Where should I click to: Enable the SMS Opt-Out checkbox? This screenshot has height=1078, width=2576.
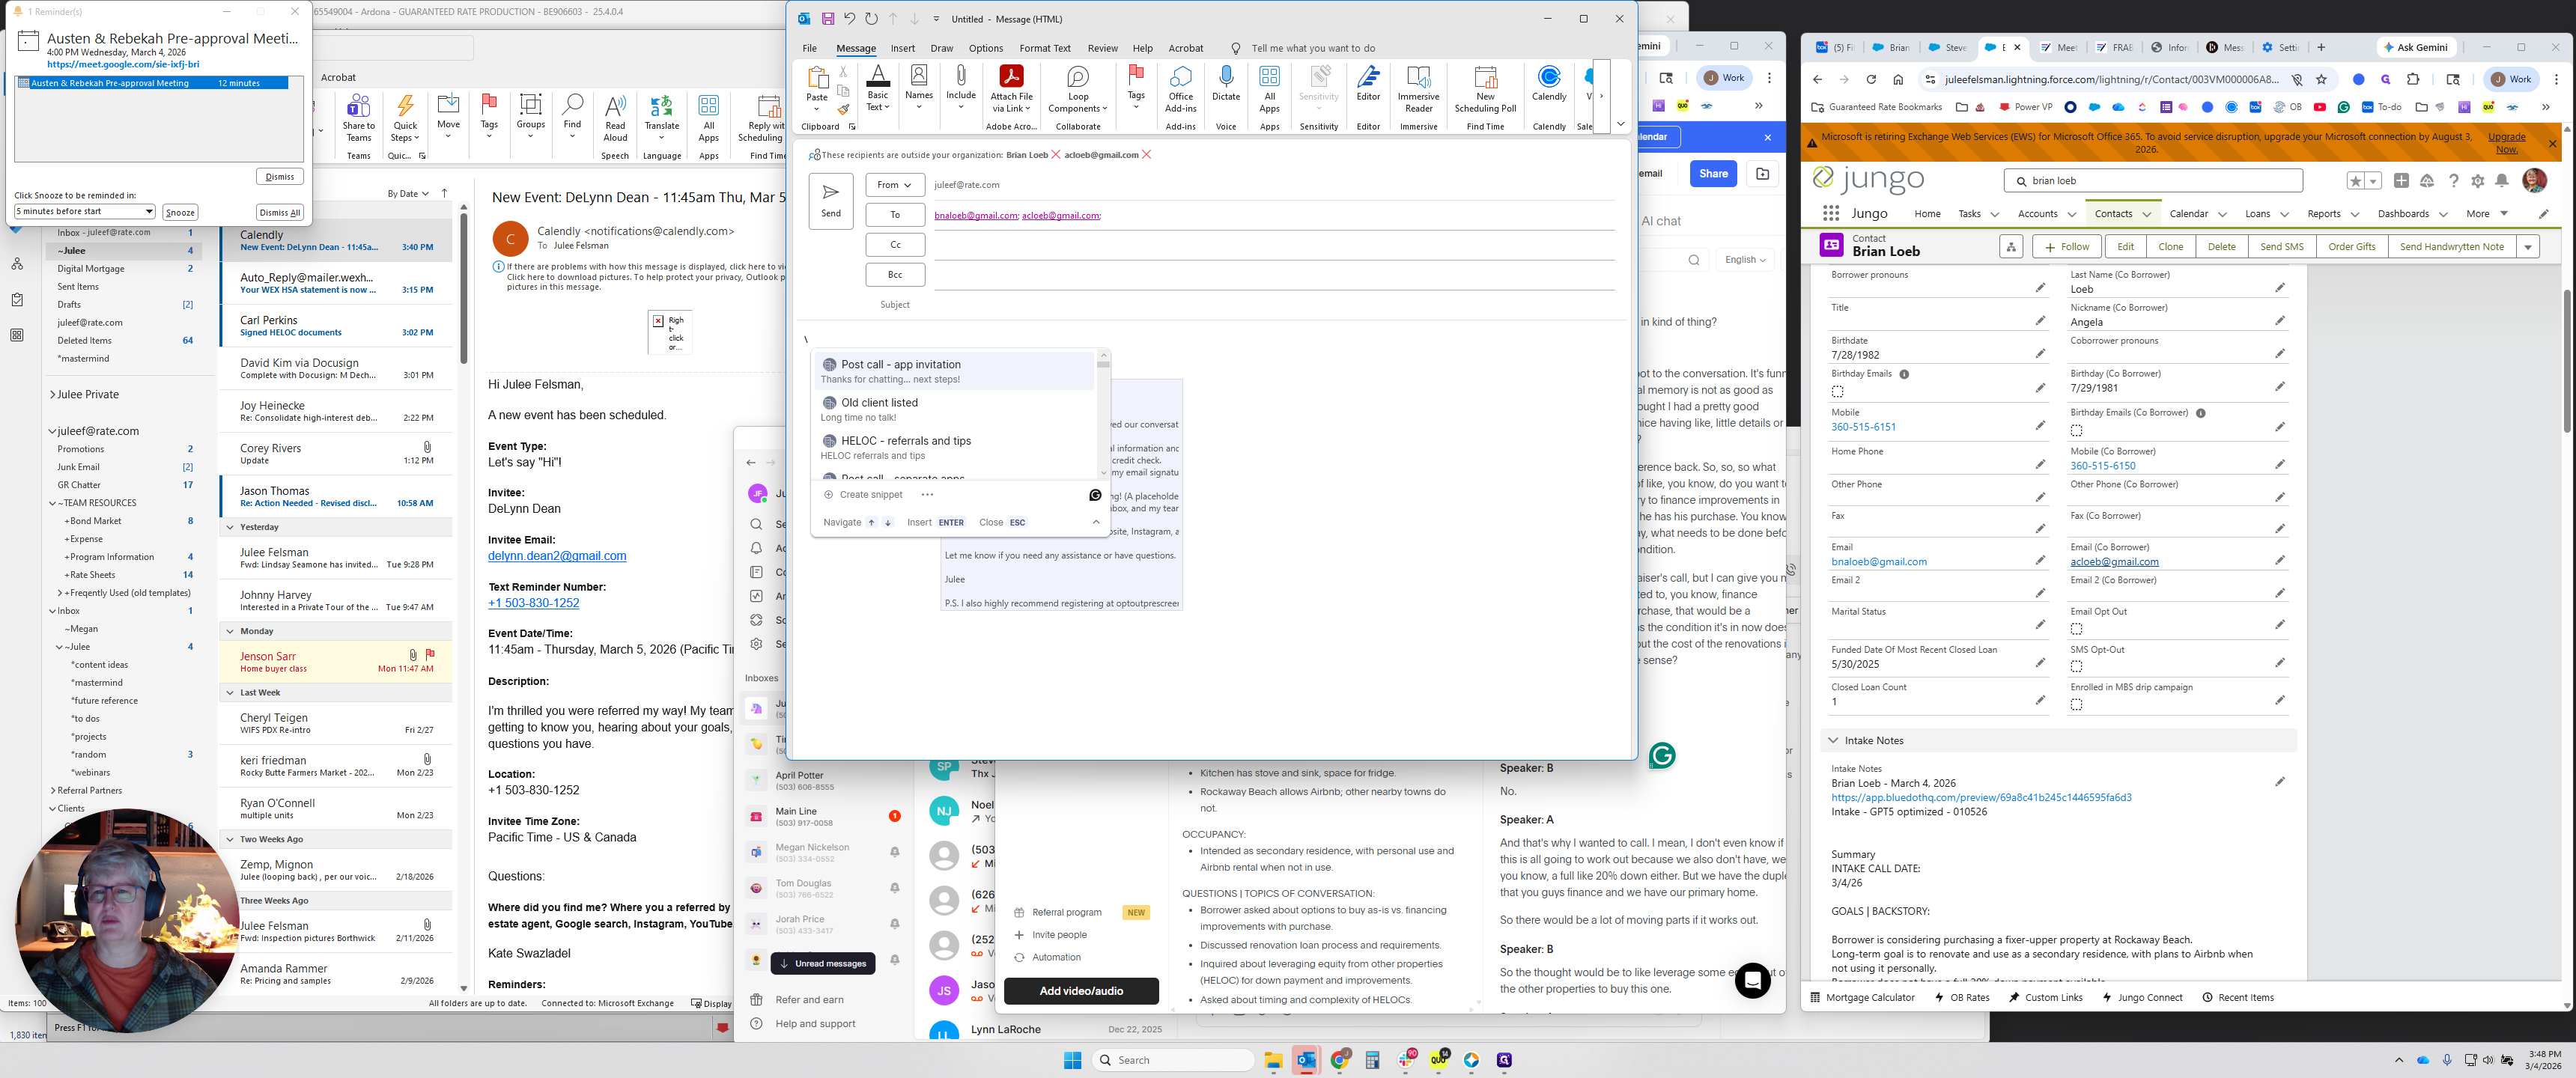pyautogui.click(x=2076, y=667)
